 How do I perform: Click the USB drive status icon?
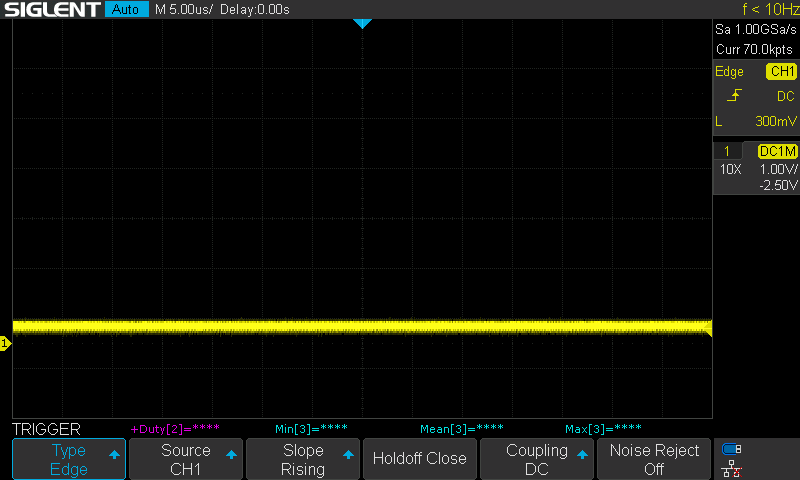coord(732,449)
